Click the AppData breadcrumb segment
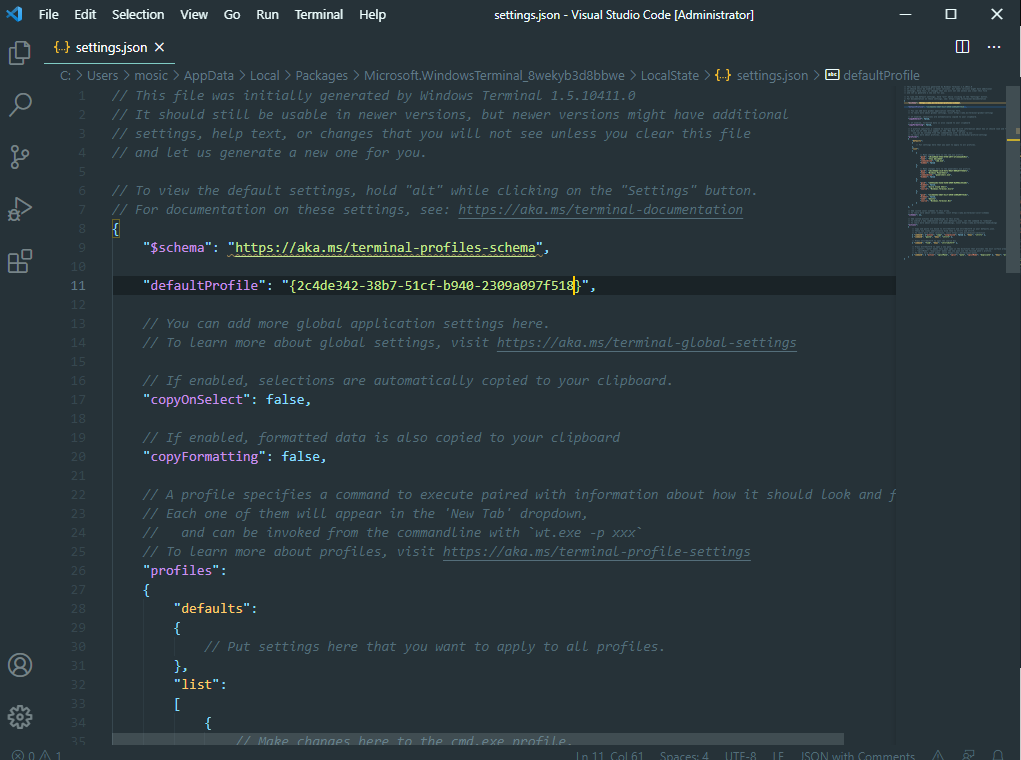The image size is (1021, 760). [x=208, y=76]
